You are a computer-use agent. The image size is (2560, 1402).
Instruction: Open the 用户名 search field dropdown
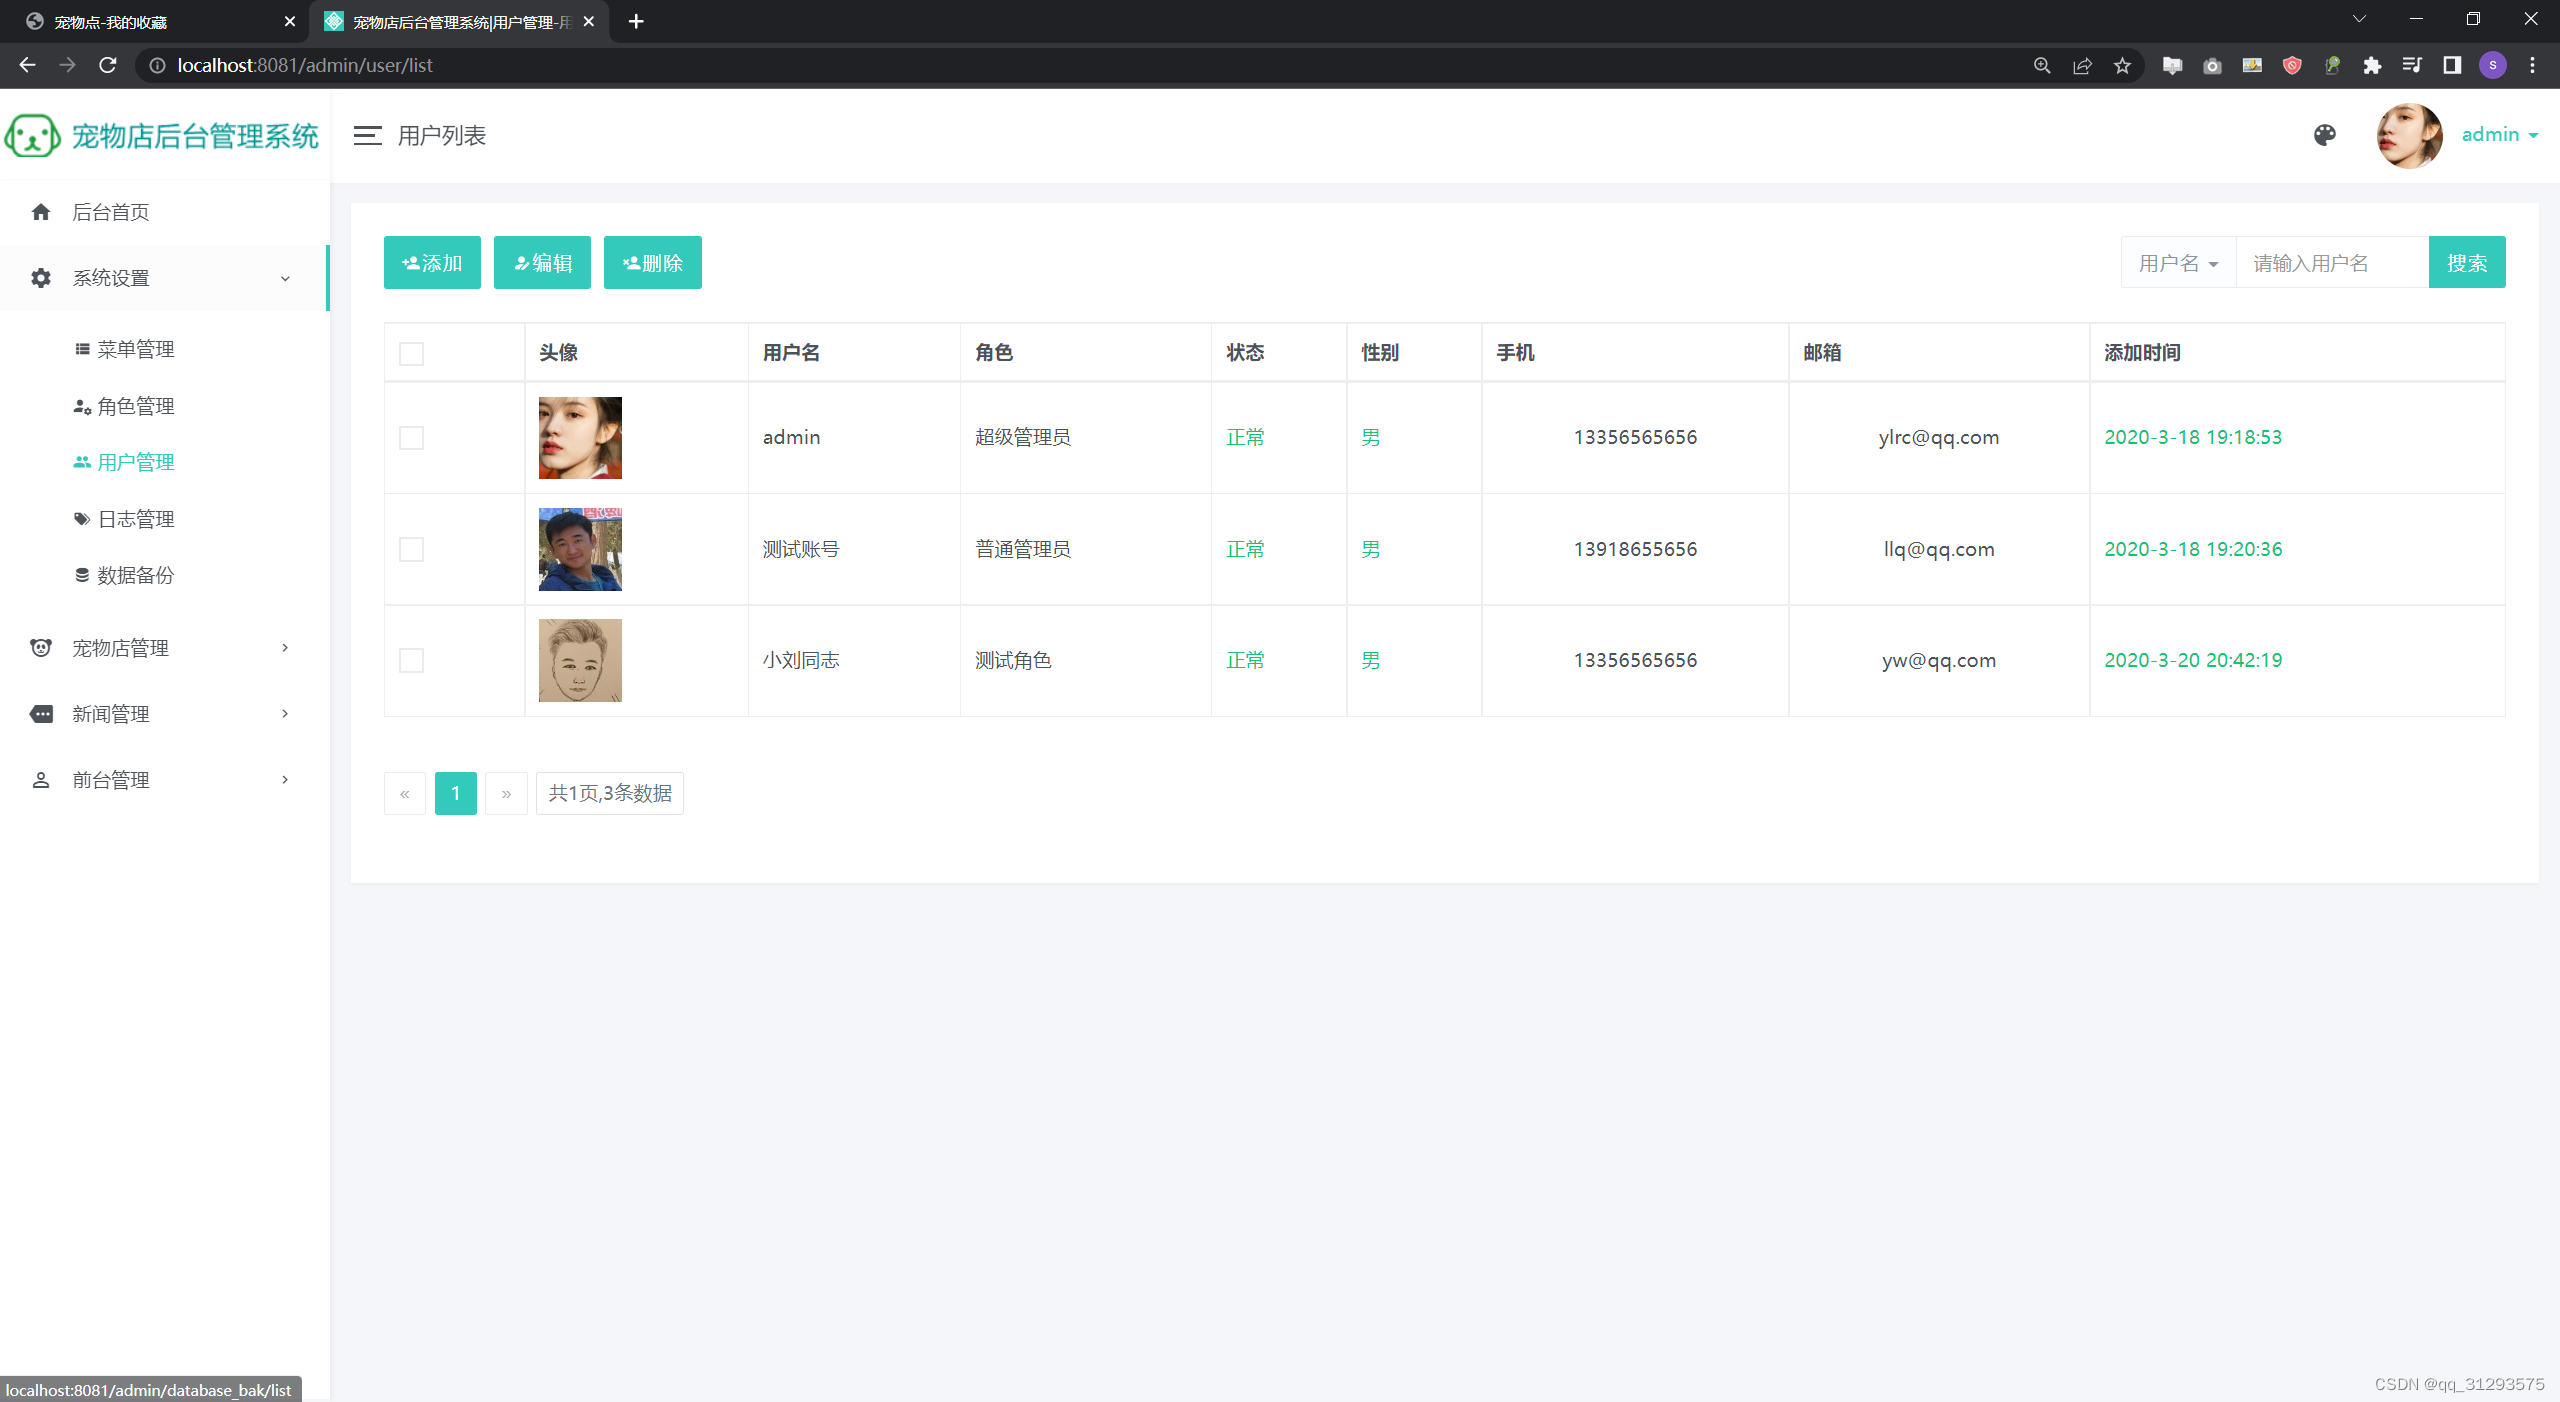pyautogui.click(x=2178, y=263)
